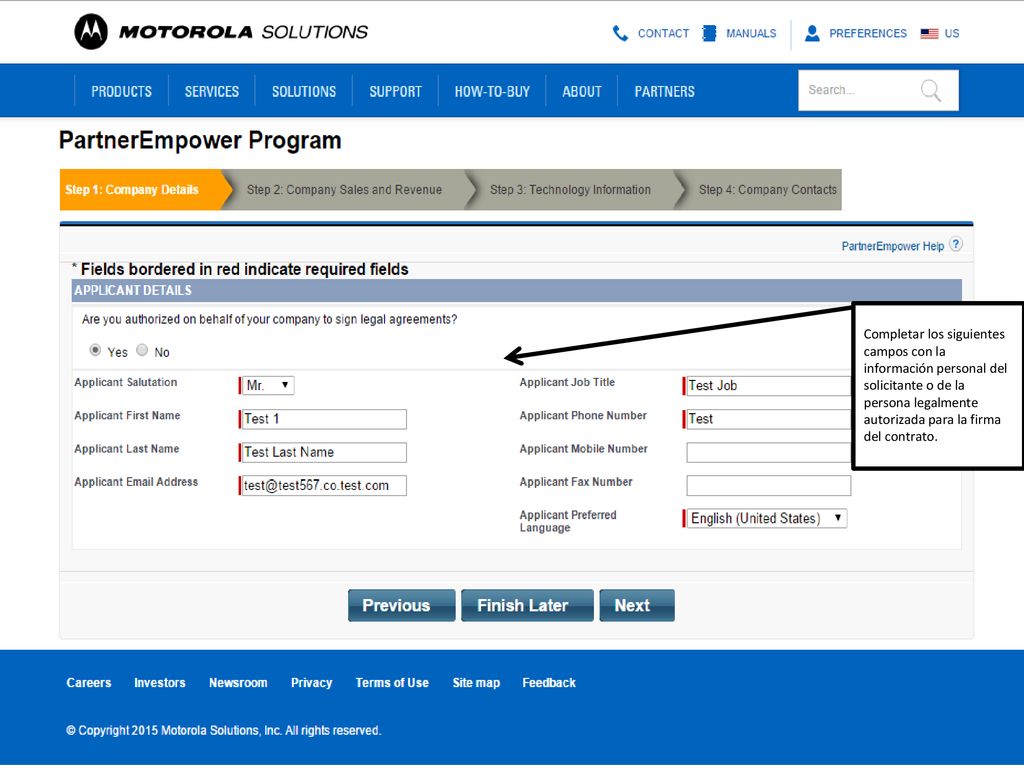This screenshot has height=768, width=1024.
Task: Select the No radio button
Action: point(142,350)
